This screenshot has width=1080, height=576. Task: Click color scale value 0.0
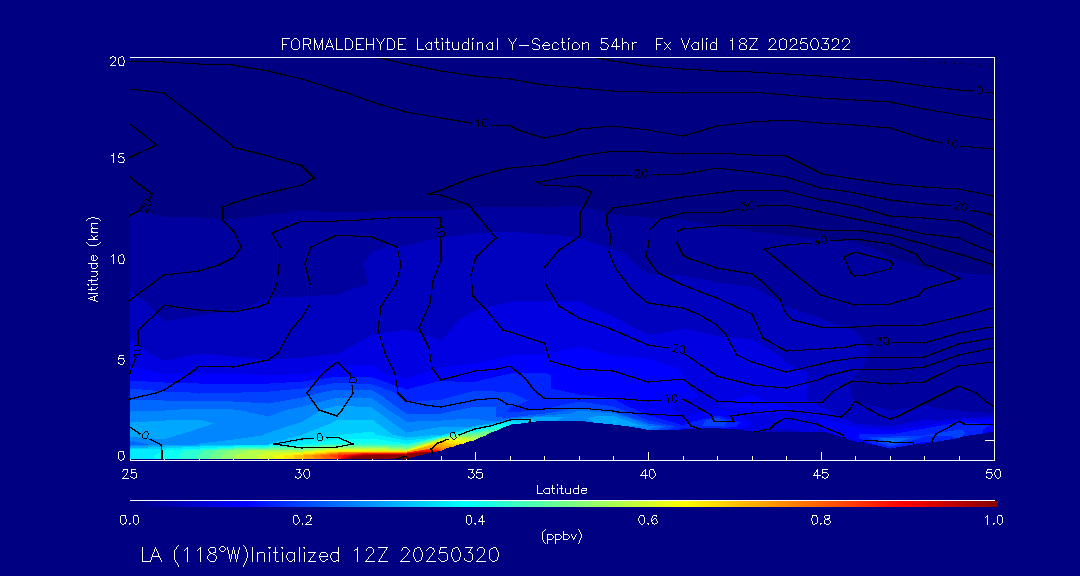pos(129,521)
